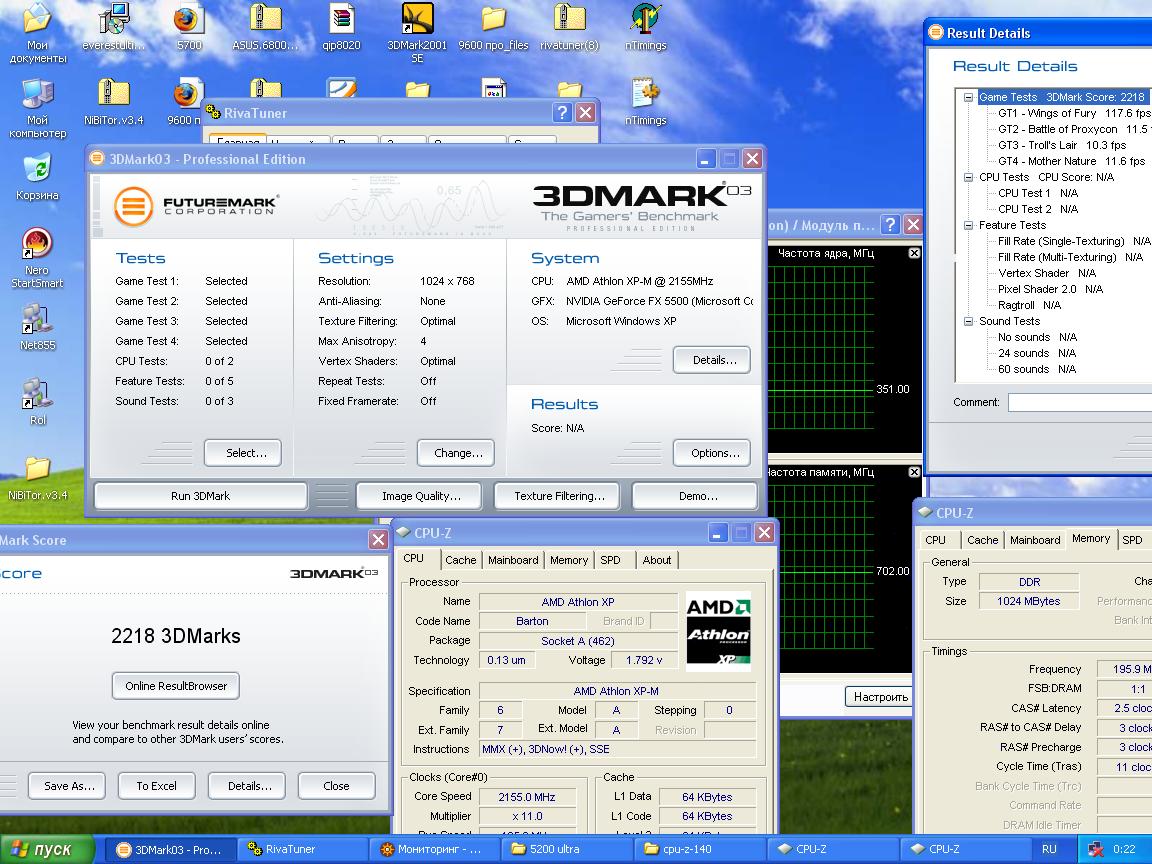Open the NiBiTor.v3.4 folder icon
The height and width of the screenshot is (864, 1152).
37,478
